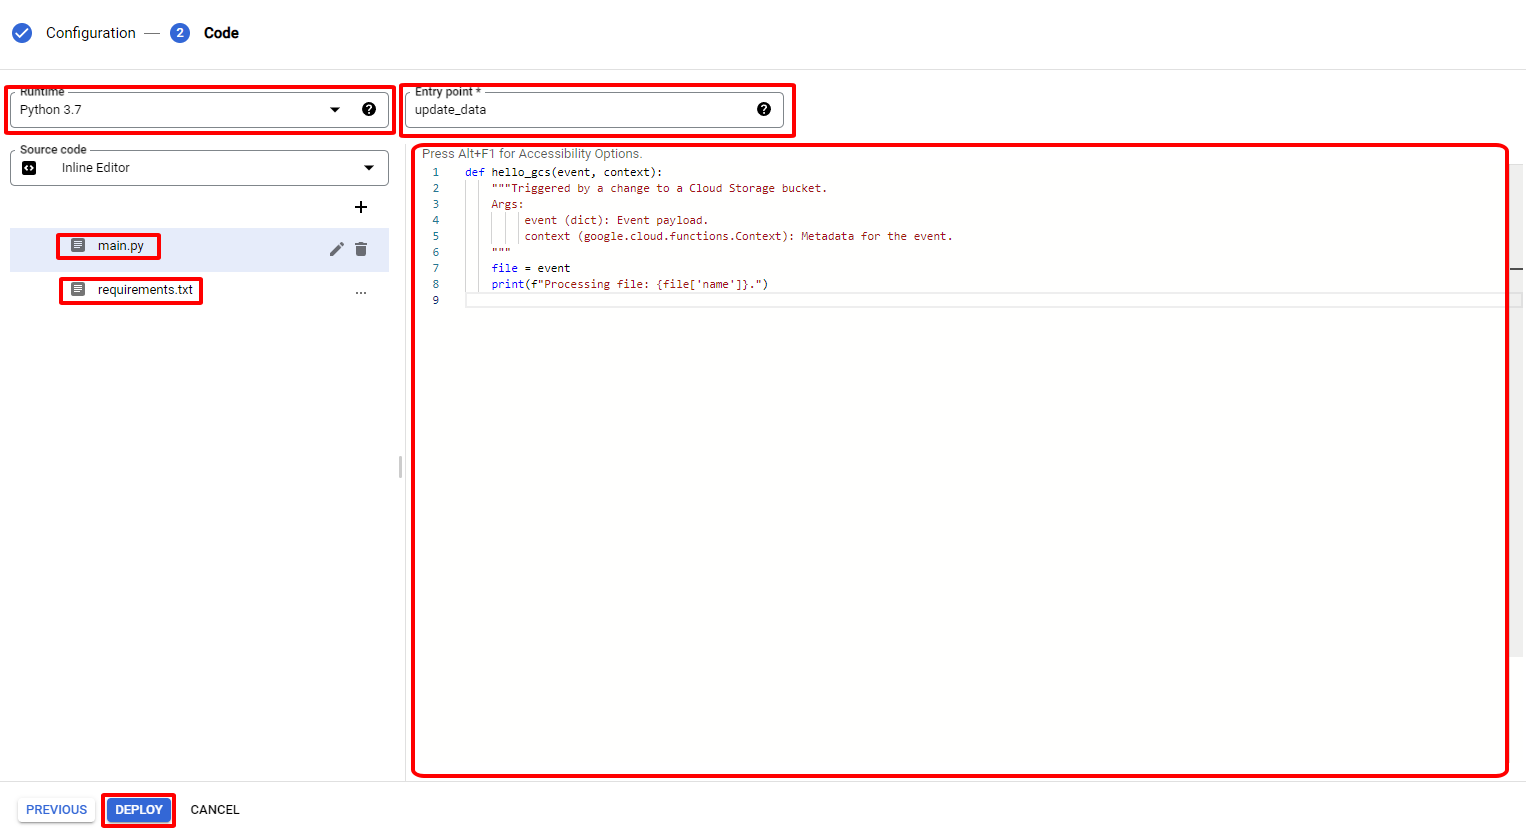Click the main.py file icon
This screenshot has width=1526, height=833.
tap(78, 245)
